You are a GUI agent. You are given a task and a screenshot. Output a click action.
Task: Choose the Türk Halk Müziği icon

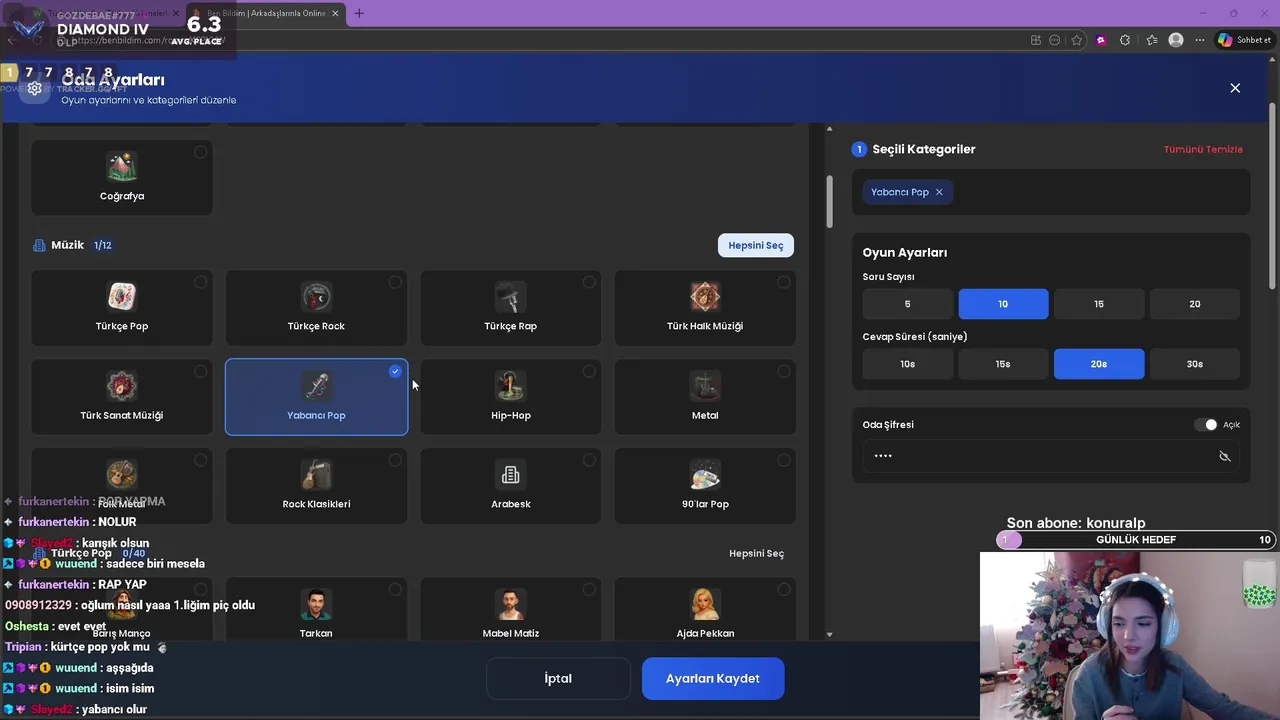[705, 296]
